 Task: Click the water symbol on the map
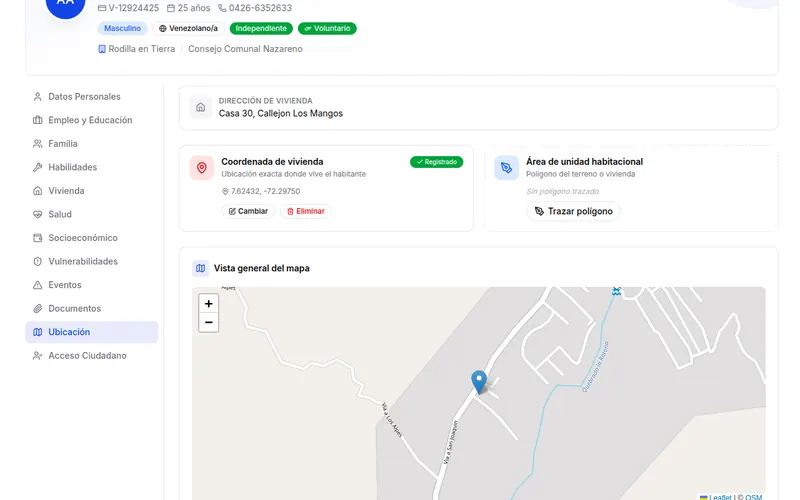pos(616,291)
